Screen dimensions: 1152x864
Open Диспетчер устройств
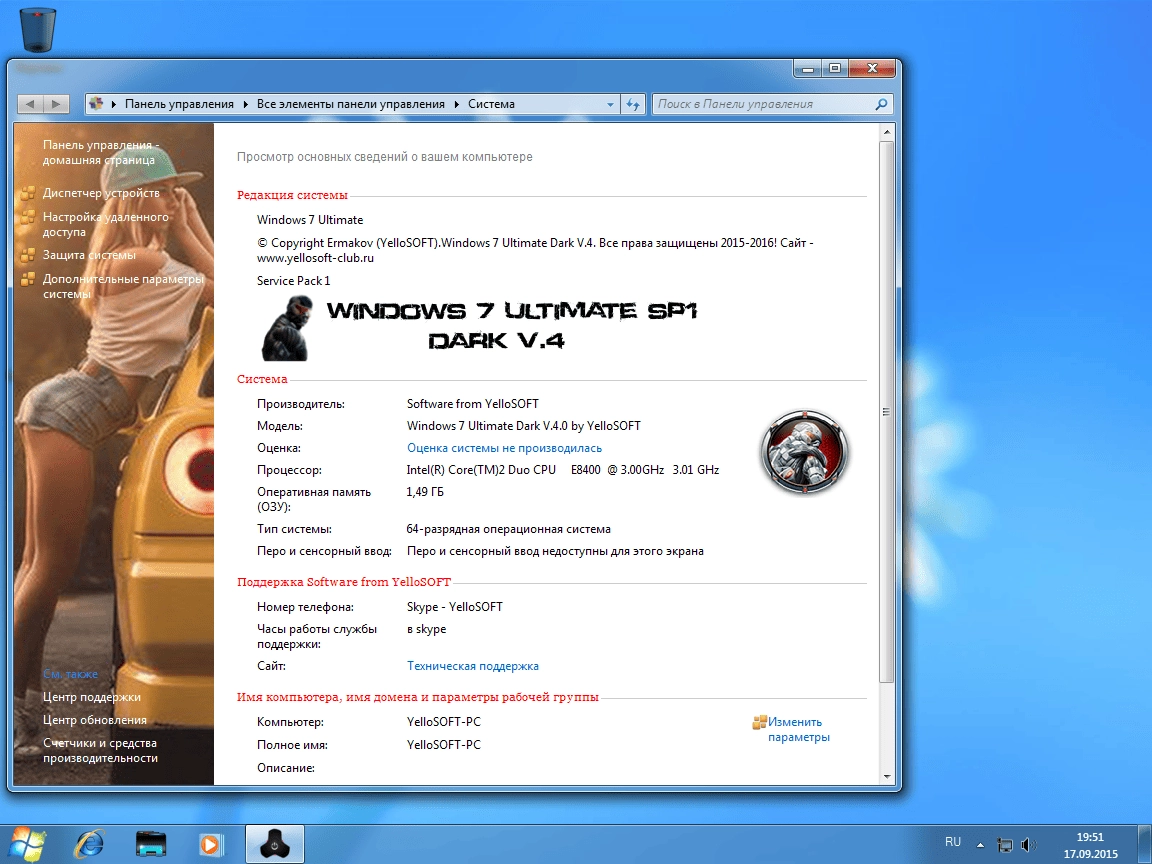tap(101, 193)
